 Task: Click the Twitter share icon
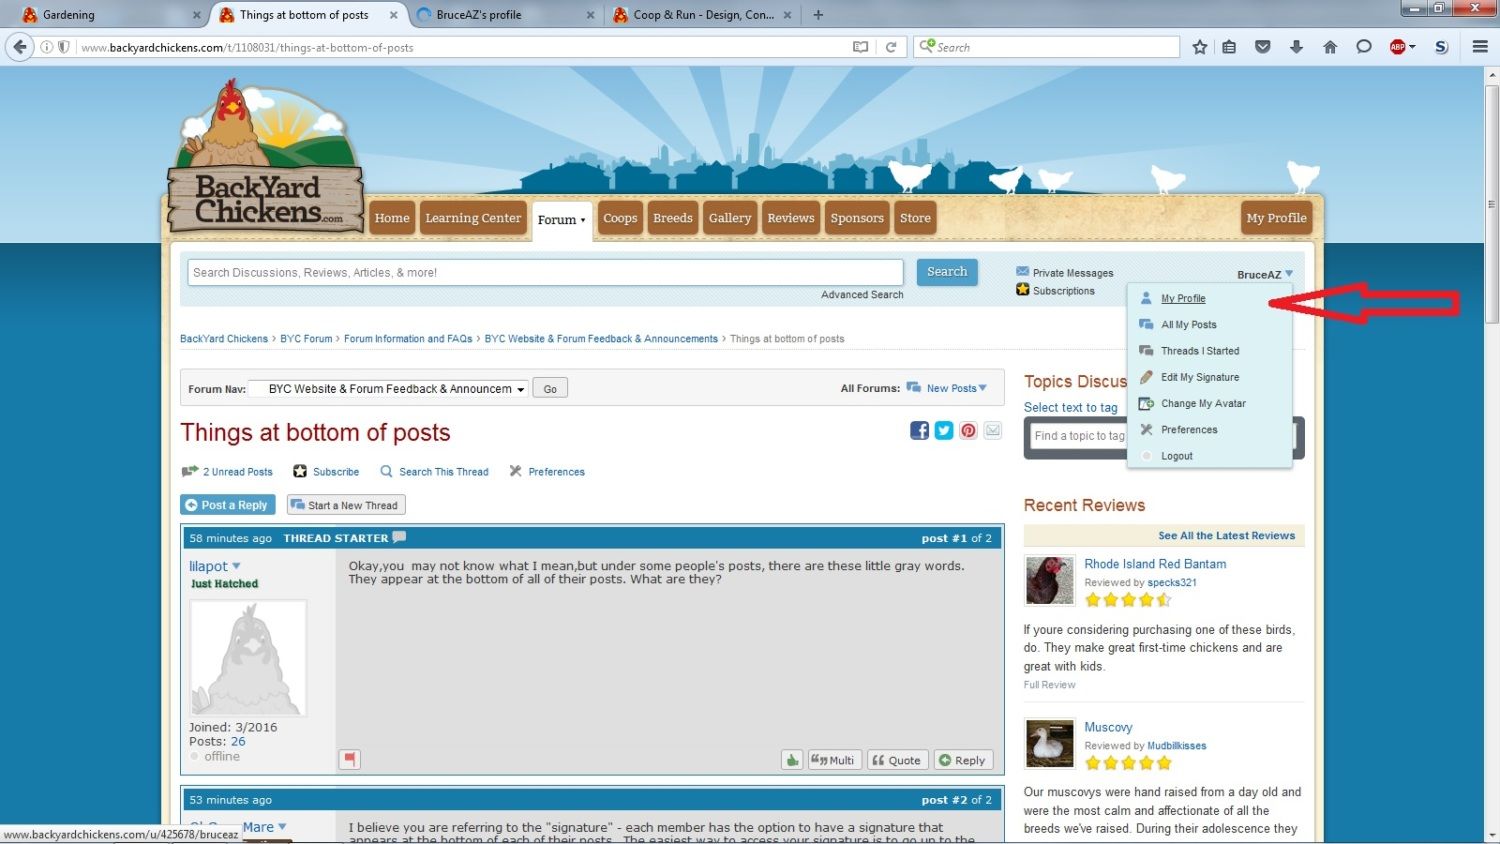click(x=944, y=430)
